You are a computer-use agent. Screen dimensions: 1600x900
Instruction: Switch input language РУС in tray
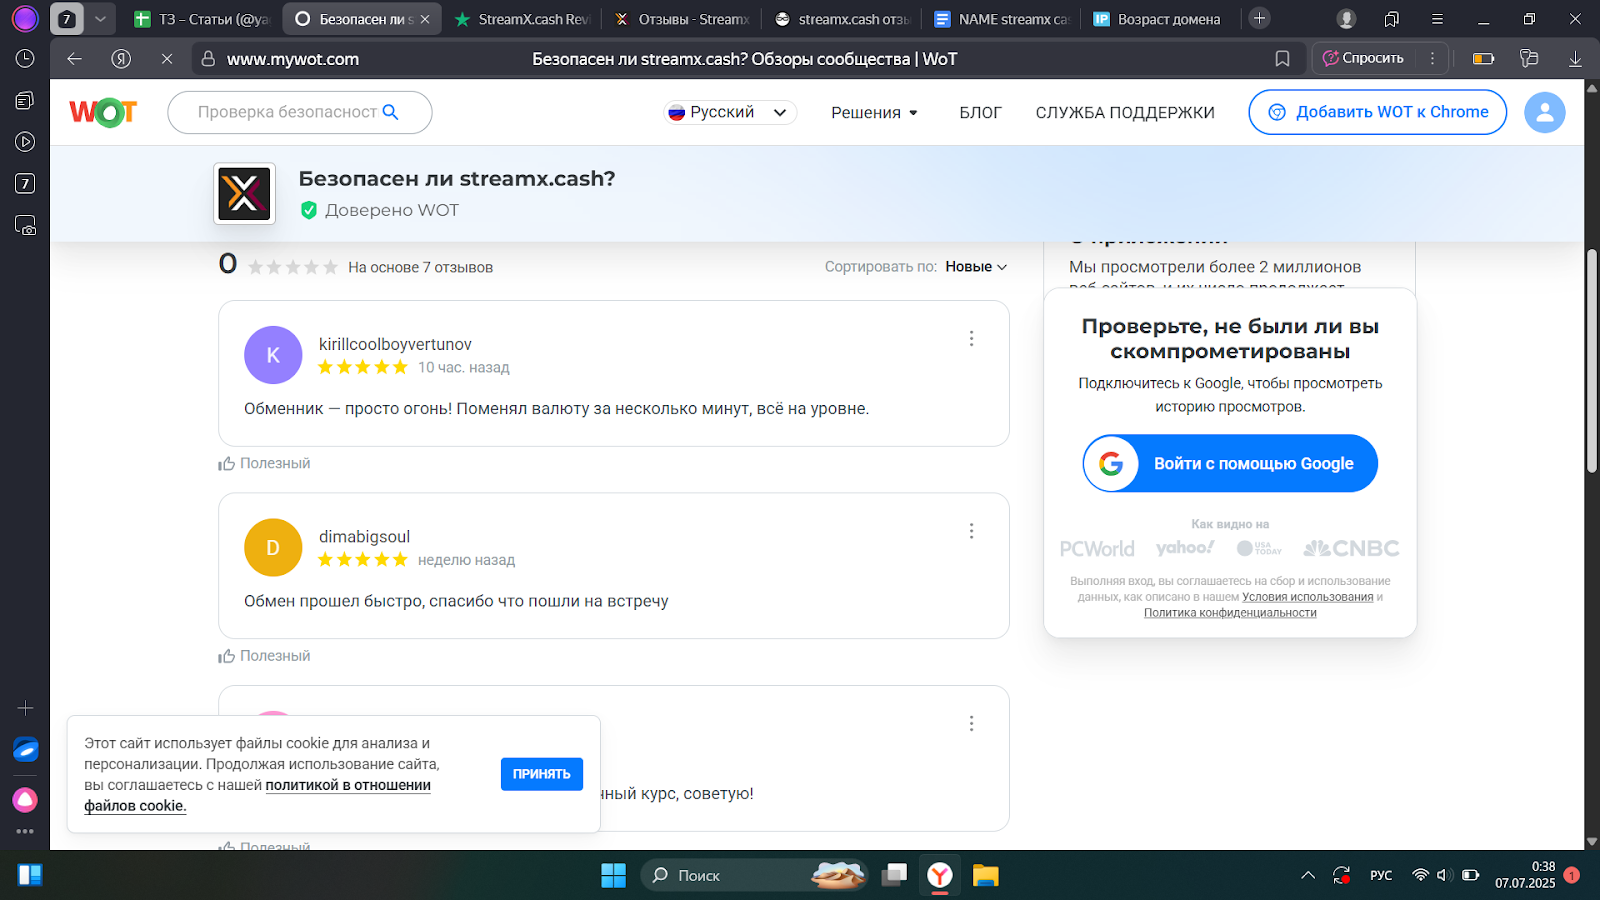click(x=1381, y=875)
